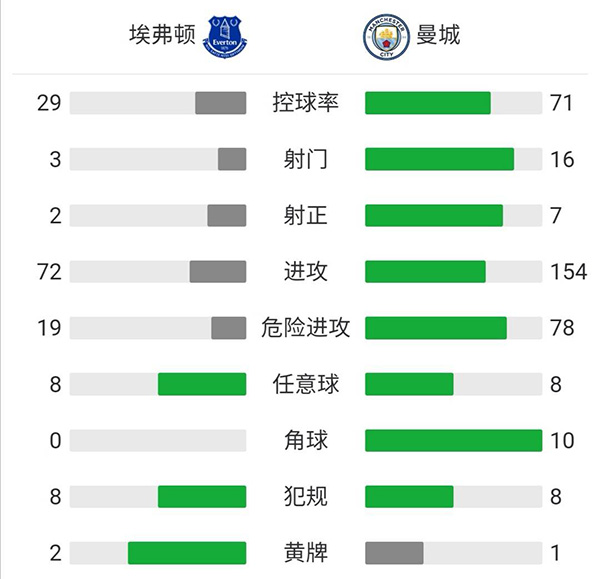This screenshot has height=579, width=600.
Task: Click the 控球率 stat label
Action: click(x=306, y=103)
